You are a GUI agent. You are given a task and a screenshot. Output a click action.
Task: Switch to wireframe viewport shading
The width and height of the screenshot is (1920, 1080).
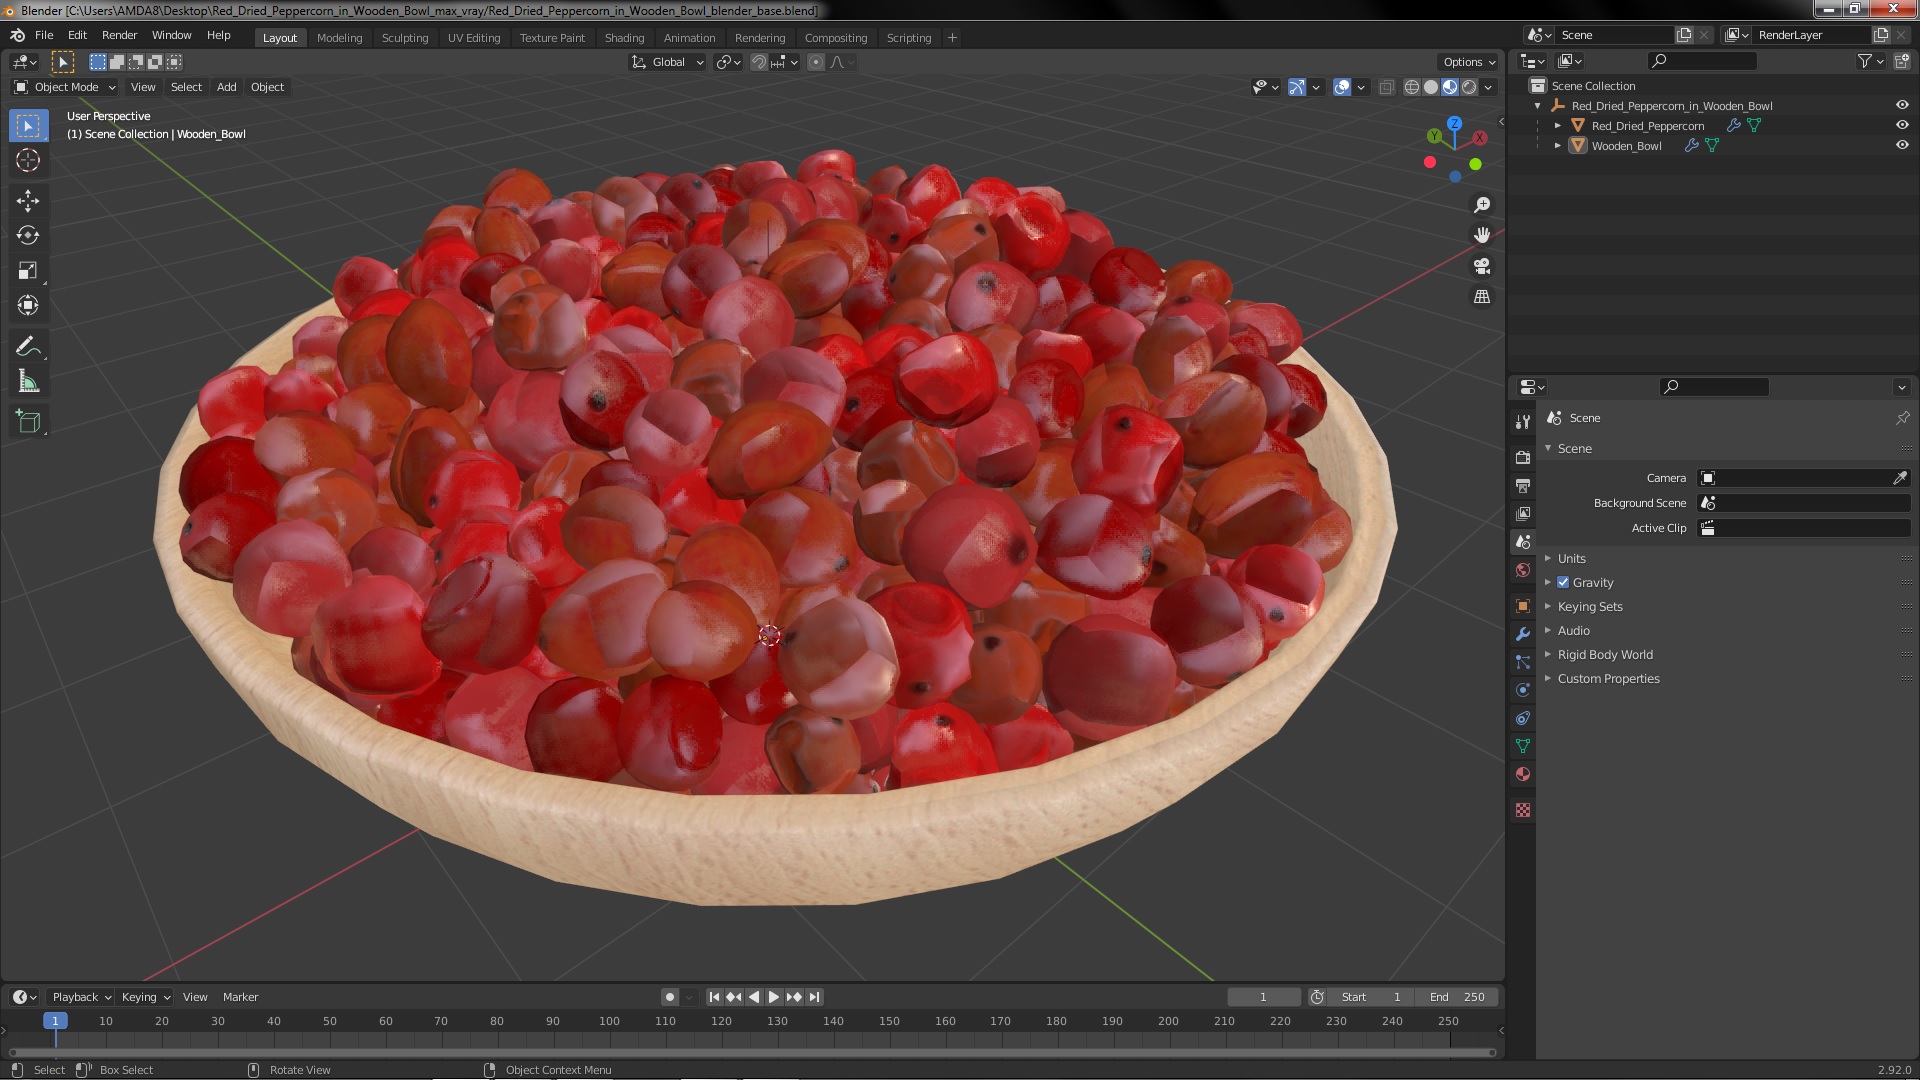(x=1412, y=87)
